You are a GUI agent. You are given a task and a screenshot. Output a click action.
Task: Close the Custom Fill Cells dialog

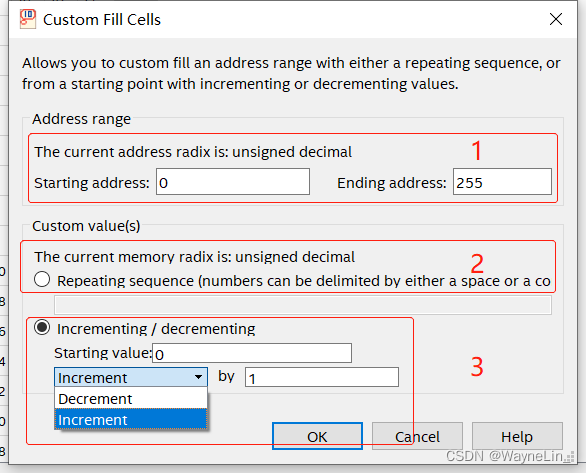pyautogui.click(x=556, y=19)
